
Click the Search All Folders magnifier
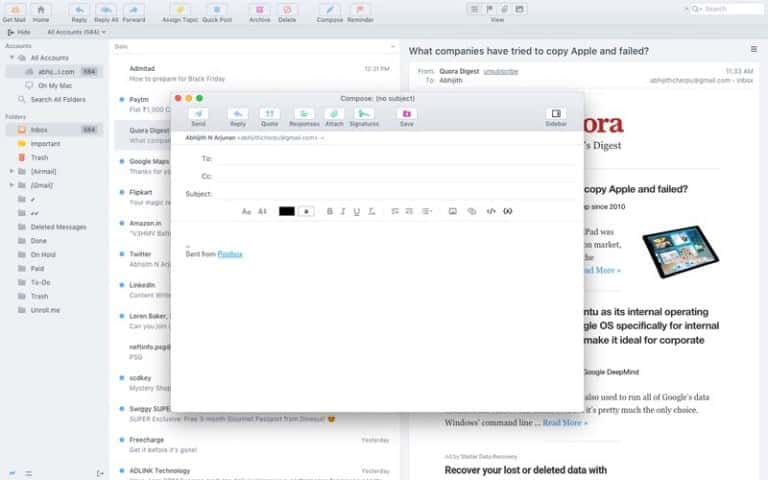22,99
